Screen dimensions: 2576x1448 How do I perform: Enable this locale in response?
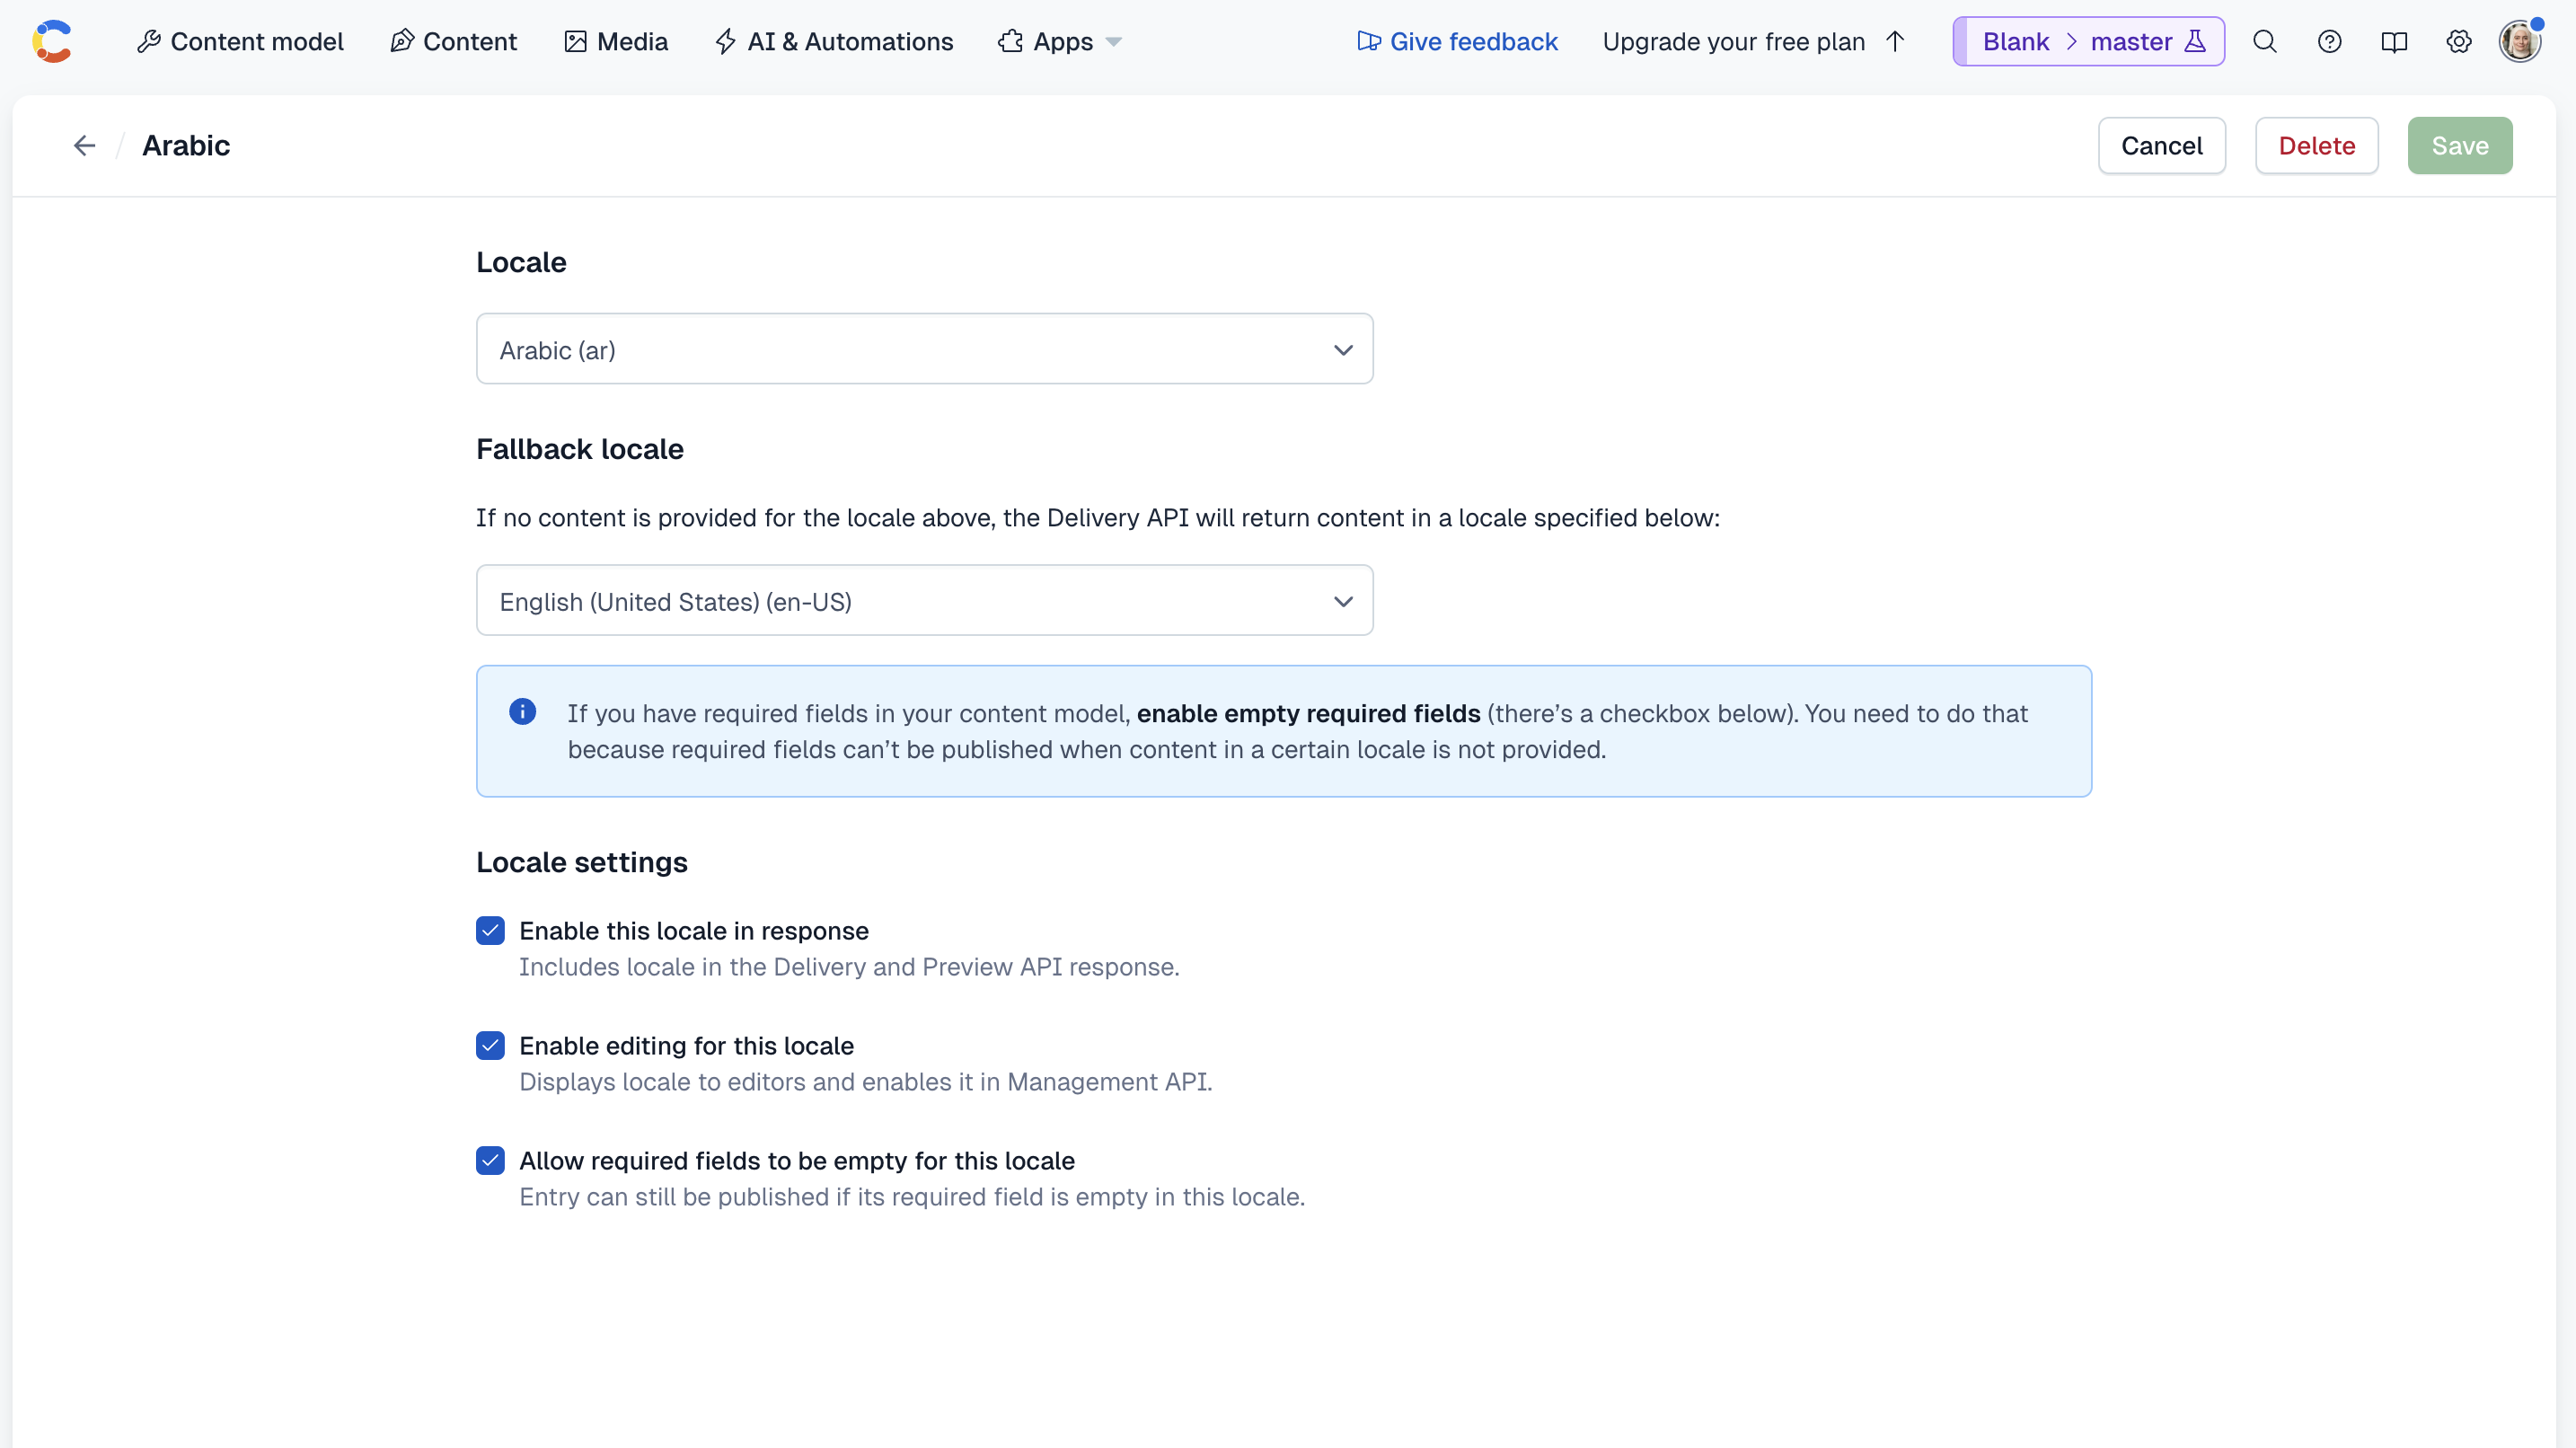click(x=490, y=930)
